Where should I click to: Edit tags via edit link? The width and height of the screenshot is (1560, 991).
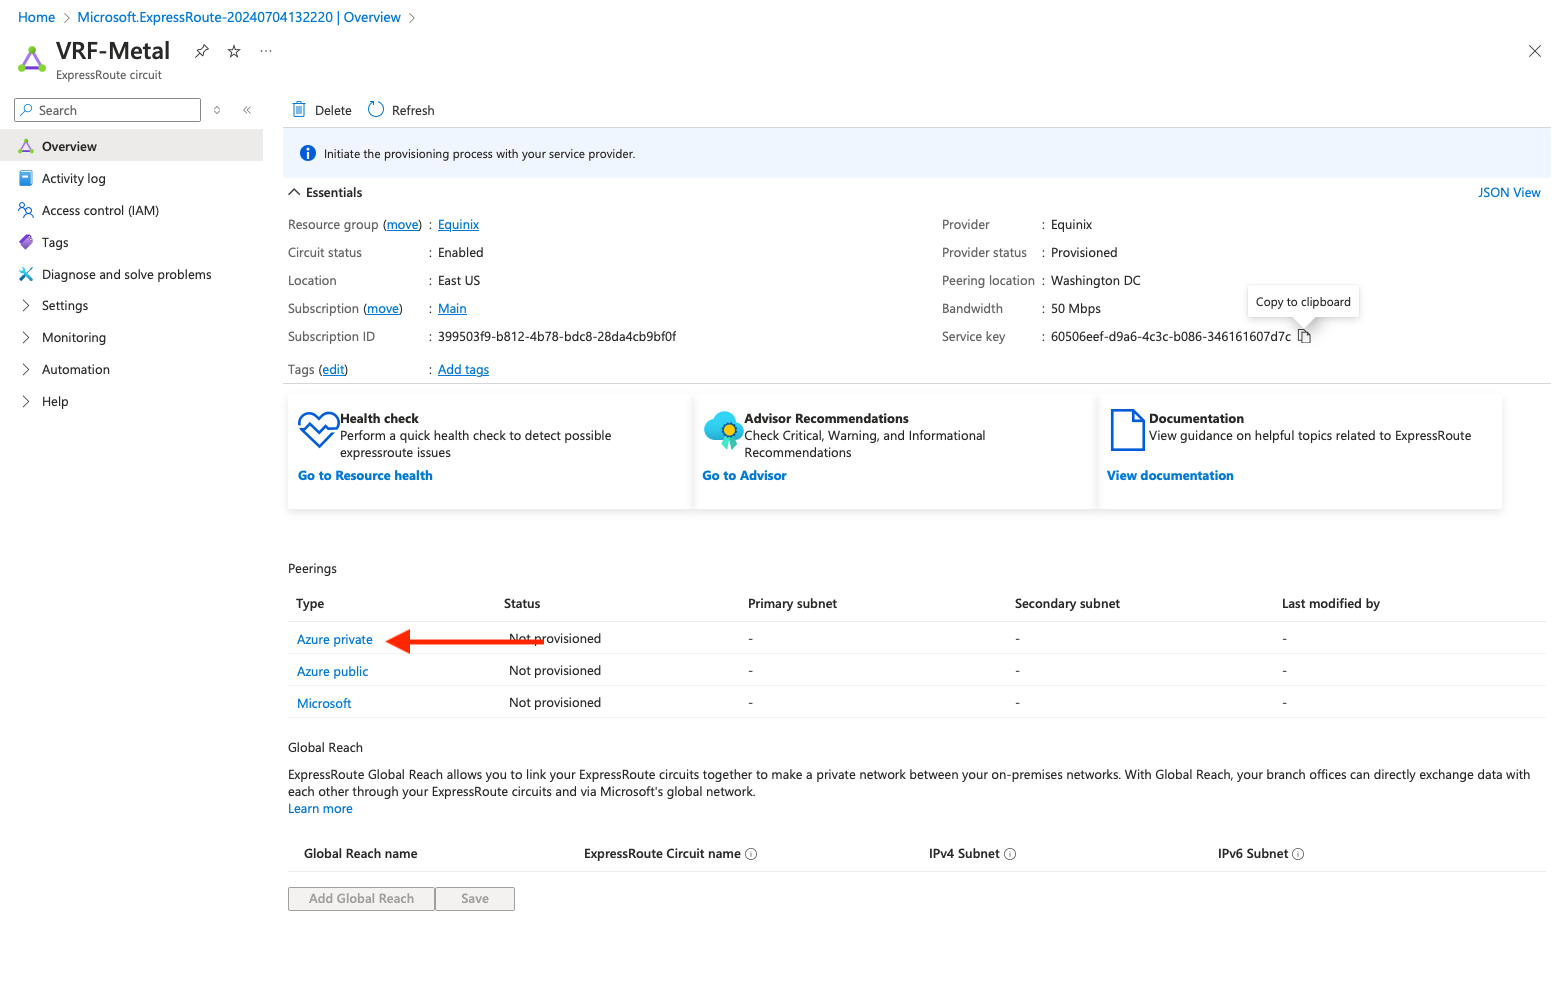point(333,370)
